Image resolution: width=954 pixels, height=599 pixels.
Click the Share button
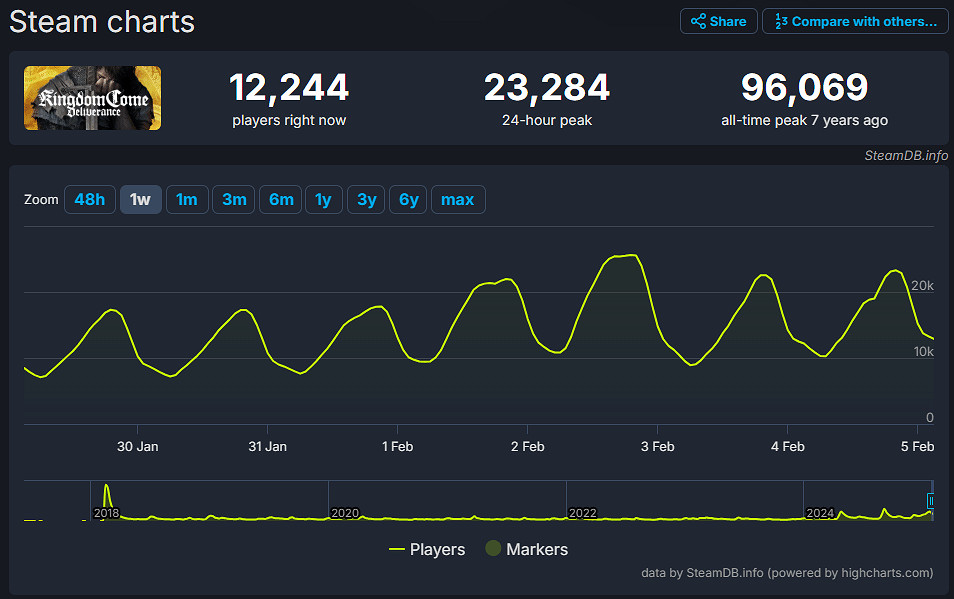click(718, 21)
